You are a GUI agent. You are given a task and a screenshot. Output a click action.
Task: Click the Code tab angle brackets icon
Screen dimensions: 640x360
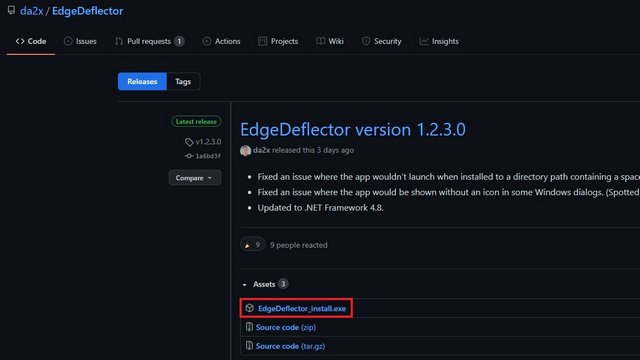coord(20,41)
